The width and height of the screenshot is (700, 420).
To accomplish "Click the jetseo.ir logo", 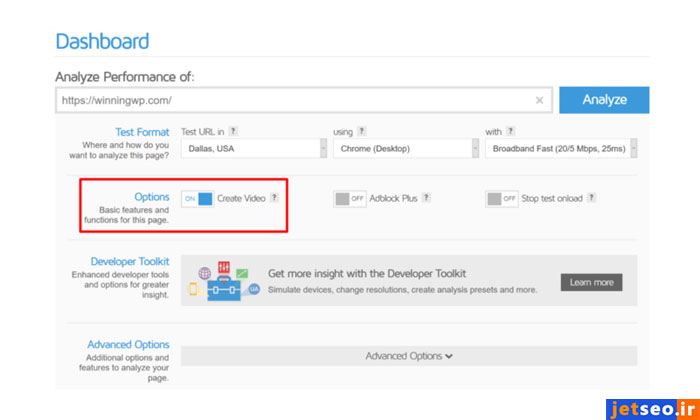I will click(650, 408).
